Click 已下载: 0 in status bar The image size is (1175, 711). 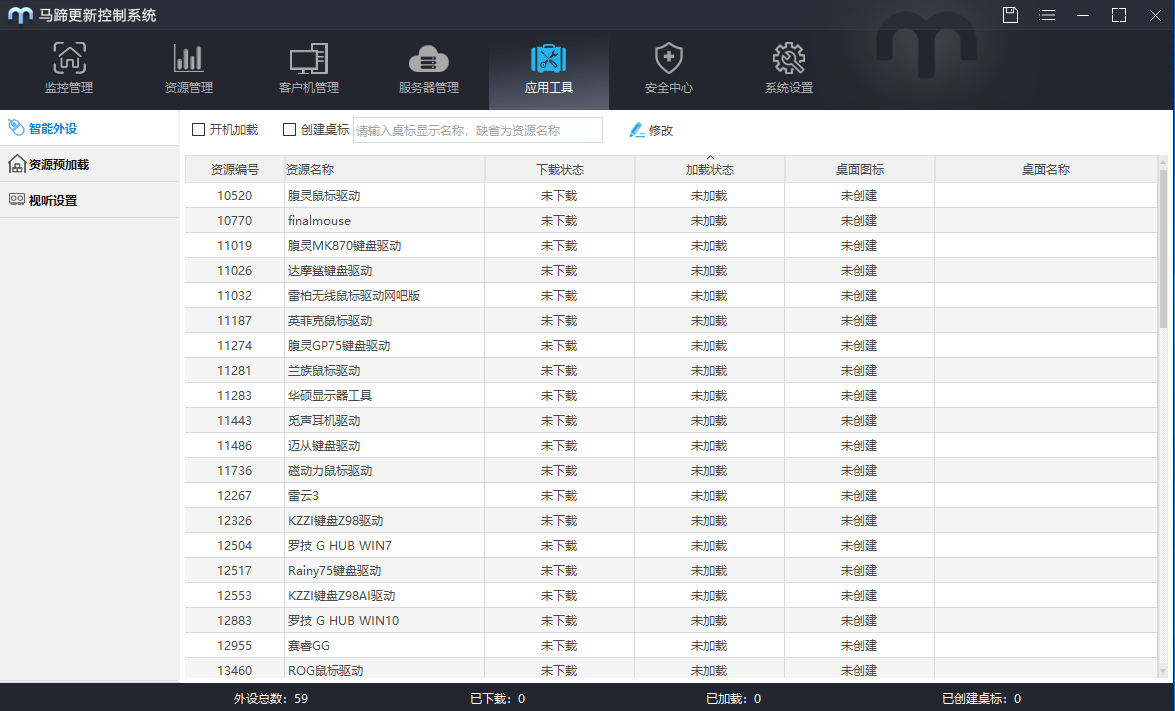[498, 698]
